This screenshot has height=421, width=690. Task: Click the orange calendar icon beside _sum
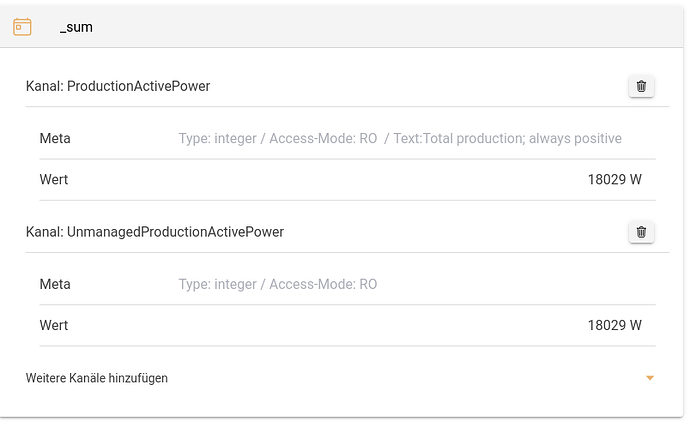point(22,27)
